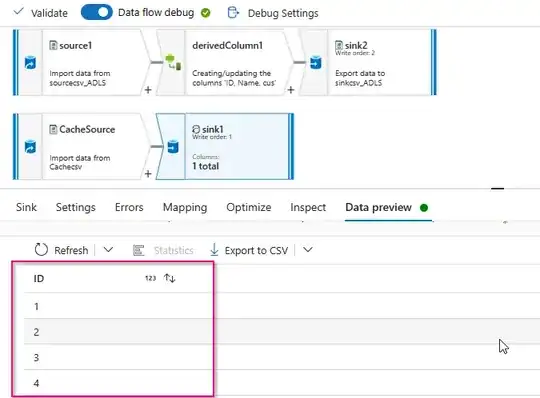Click the Refresh button

pos(61,250)
